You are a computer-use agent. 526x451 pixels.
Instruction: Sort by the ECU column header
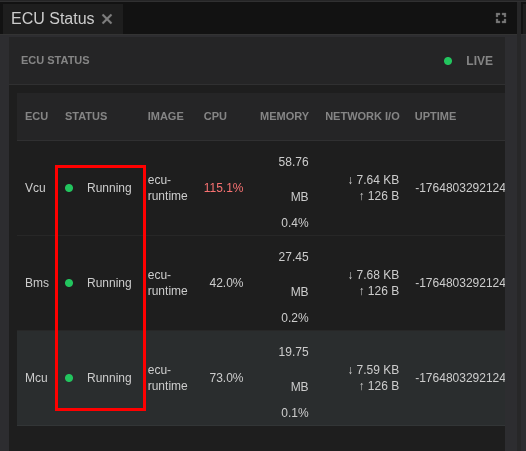pos(37,116)
